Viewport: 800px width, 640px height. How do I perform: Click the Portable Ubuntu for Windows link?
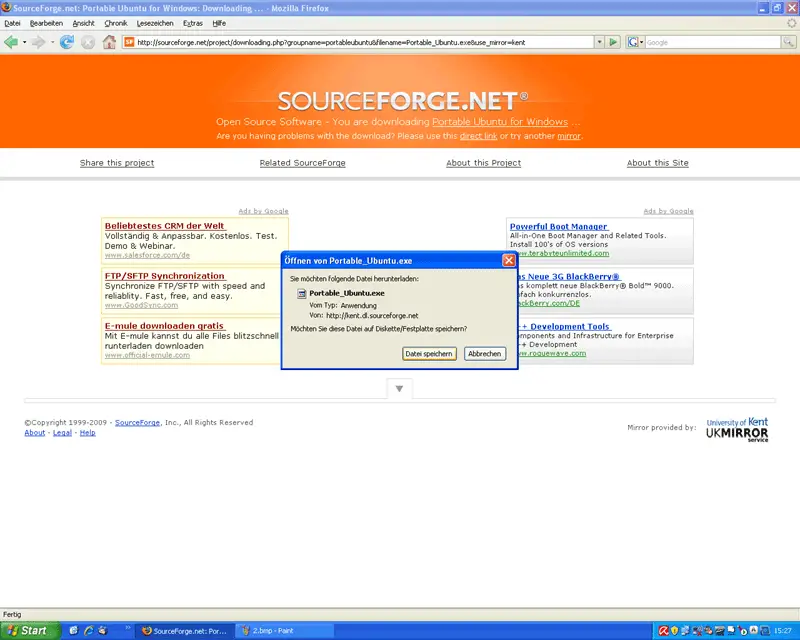pyautogui.click(x=500, y=122)
